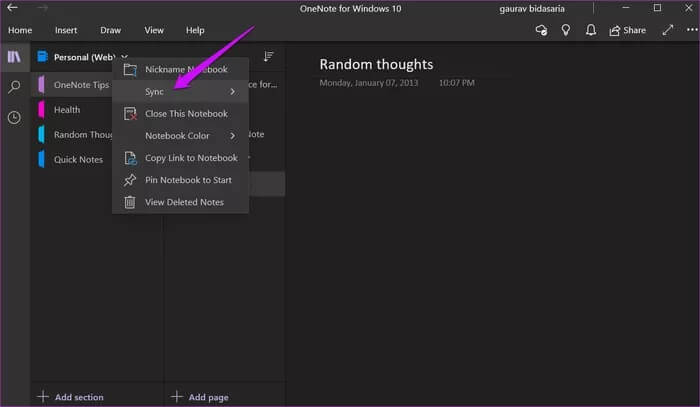Image resolution: width=700 pixels, height=407 pixels.
Task: Open the search magnifier in the sidebar
Action: pos(14,87)
